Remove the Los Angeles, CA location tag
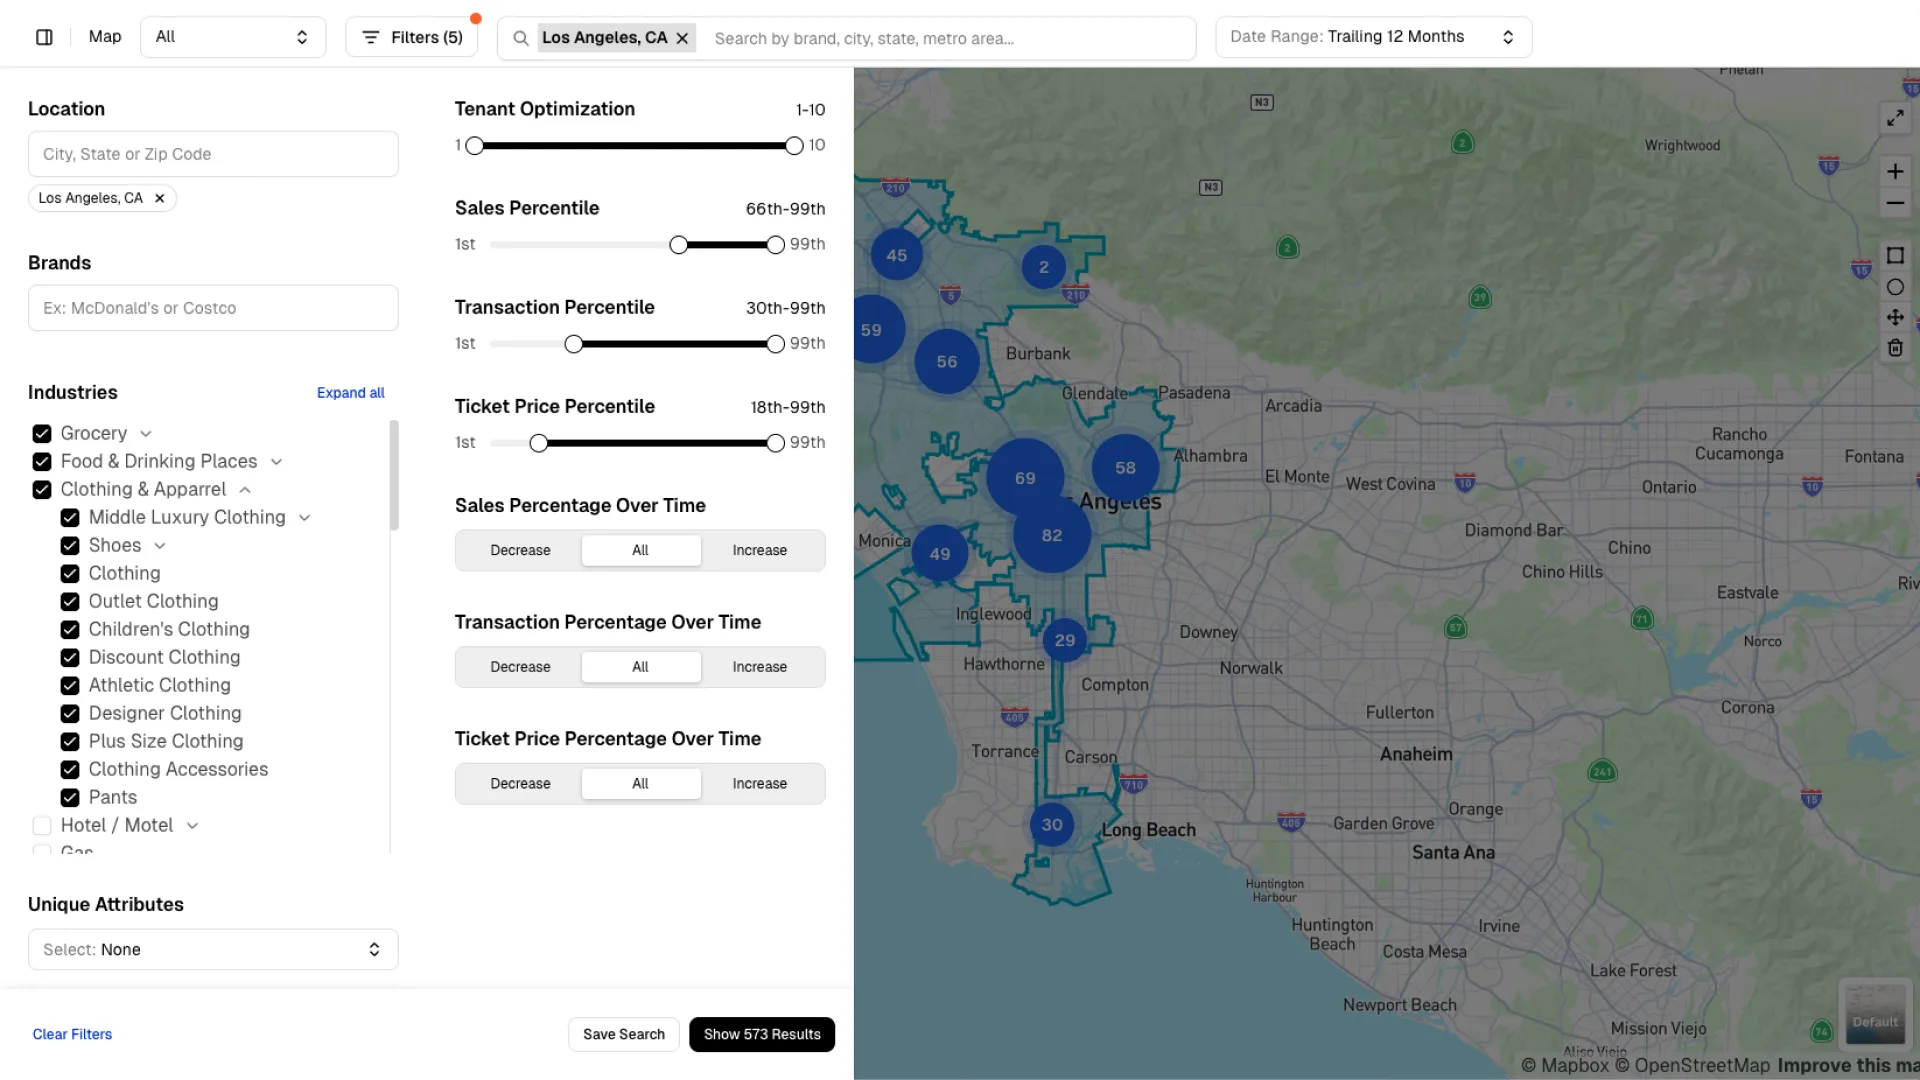Viewport: 1920px width, 1080px height. (159, 198)
